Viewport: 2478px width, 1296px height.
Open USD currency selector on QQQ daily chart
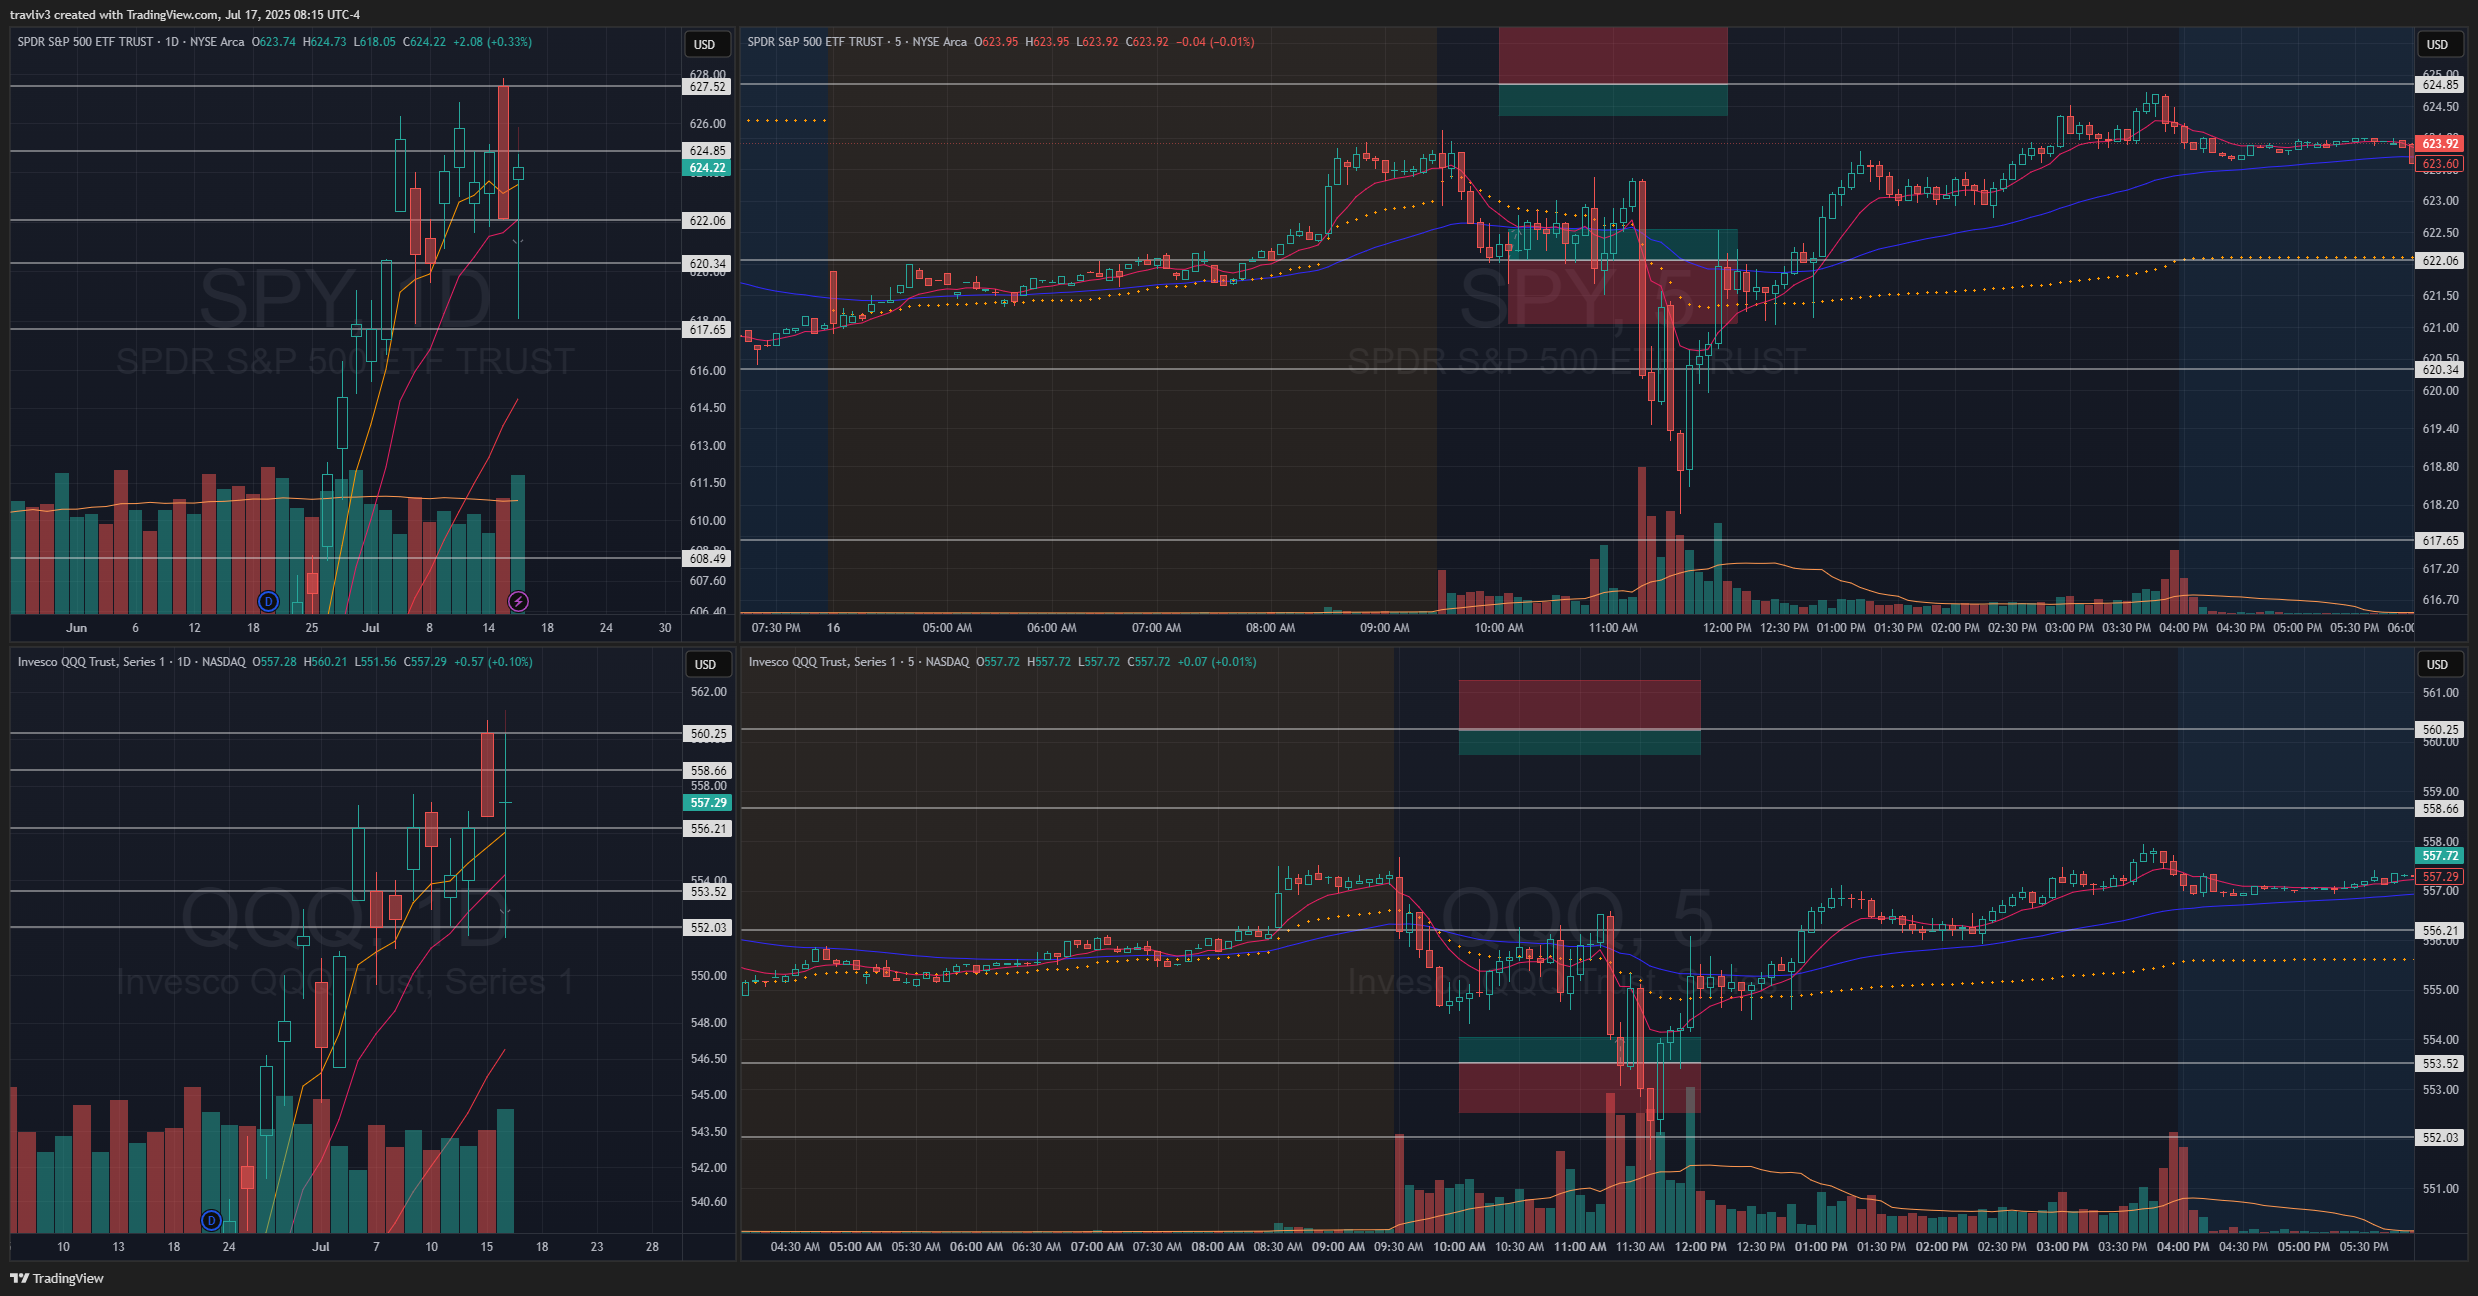705,664
